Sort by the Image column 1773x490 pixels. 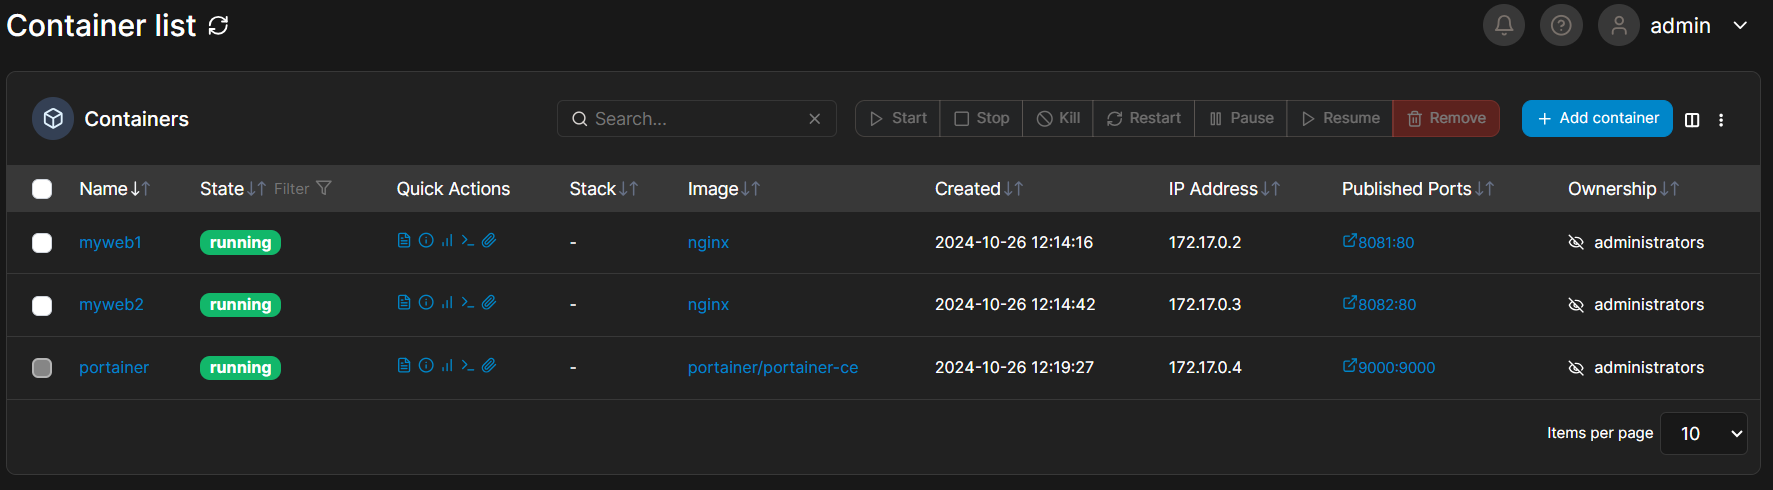723,189
